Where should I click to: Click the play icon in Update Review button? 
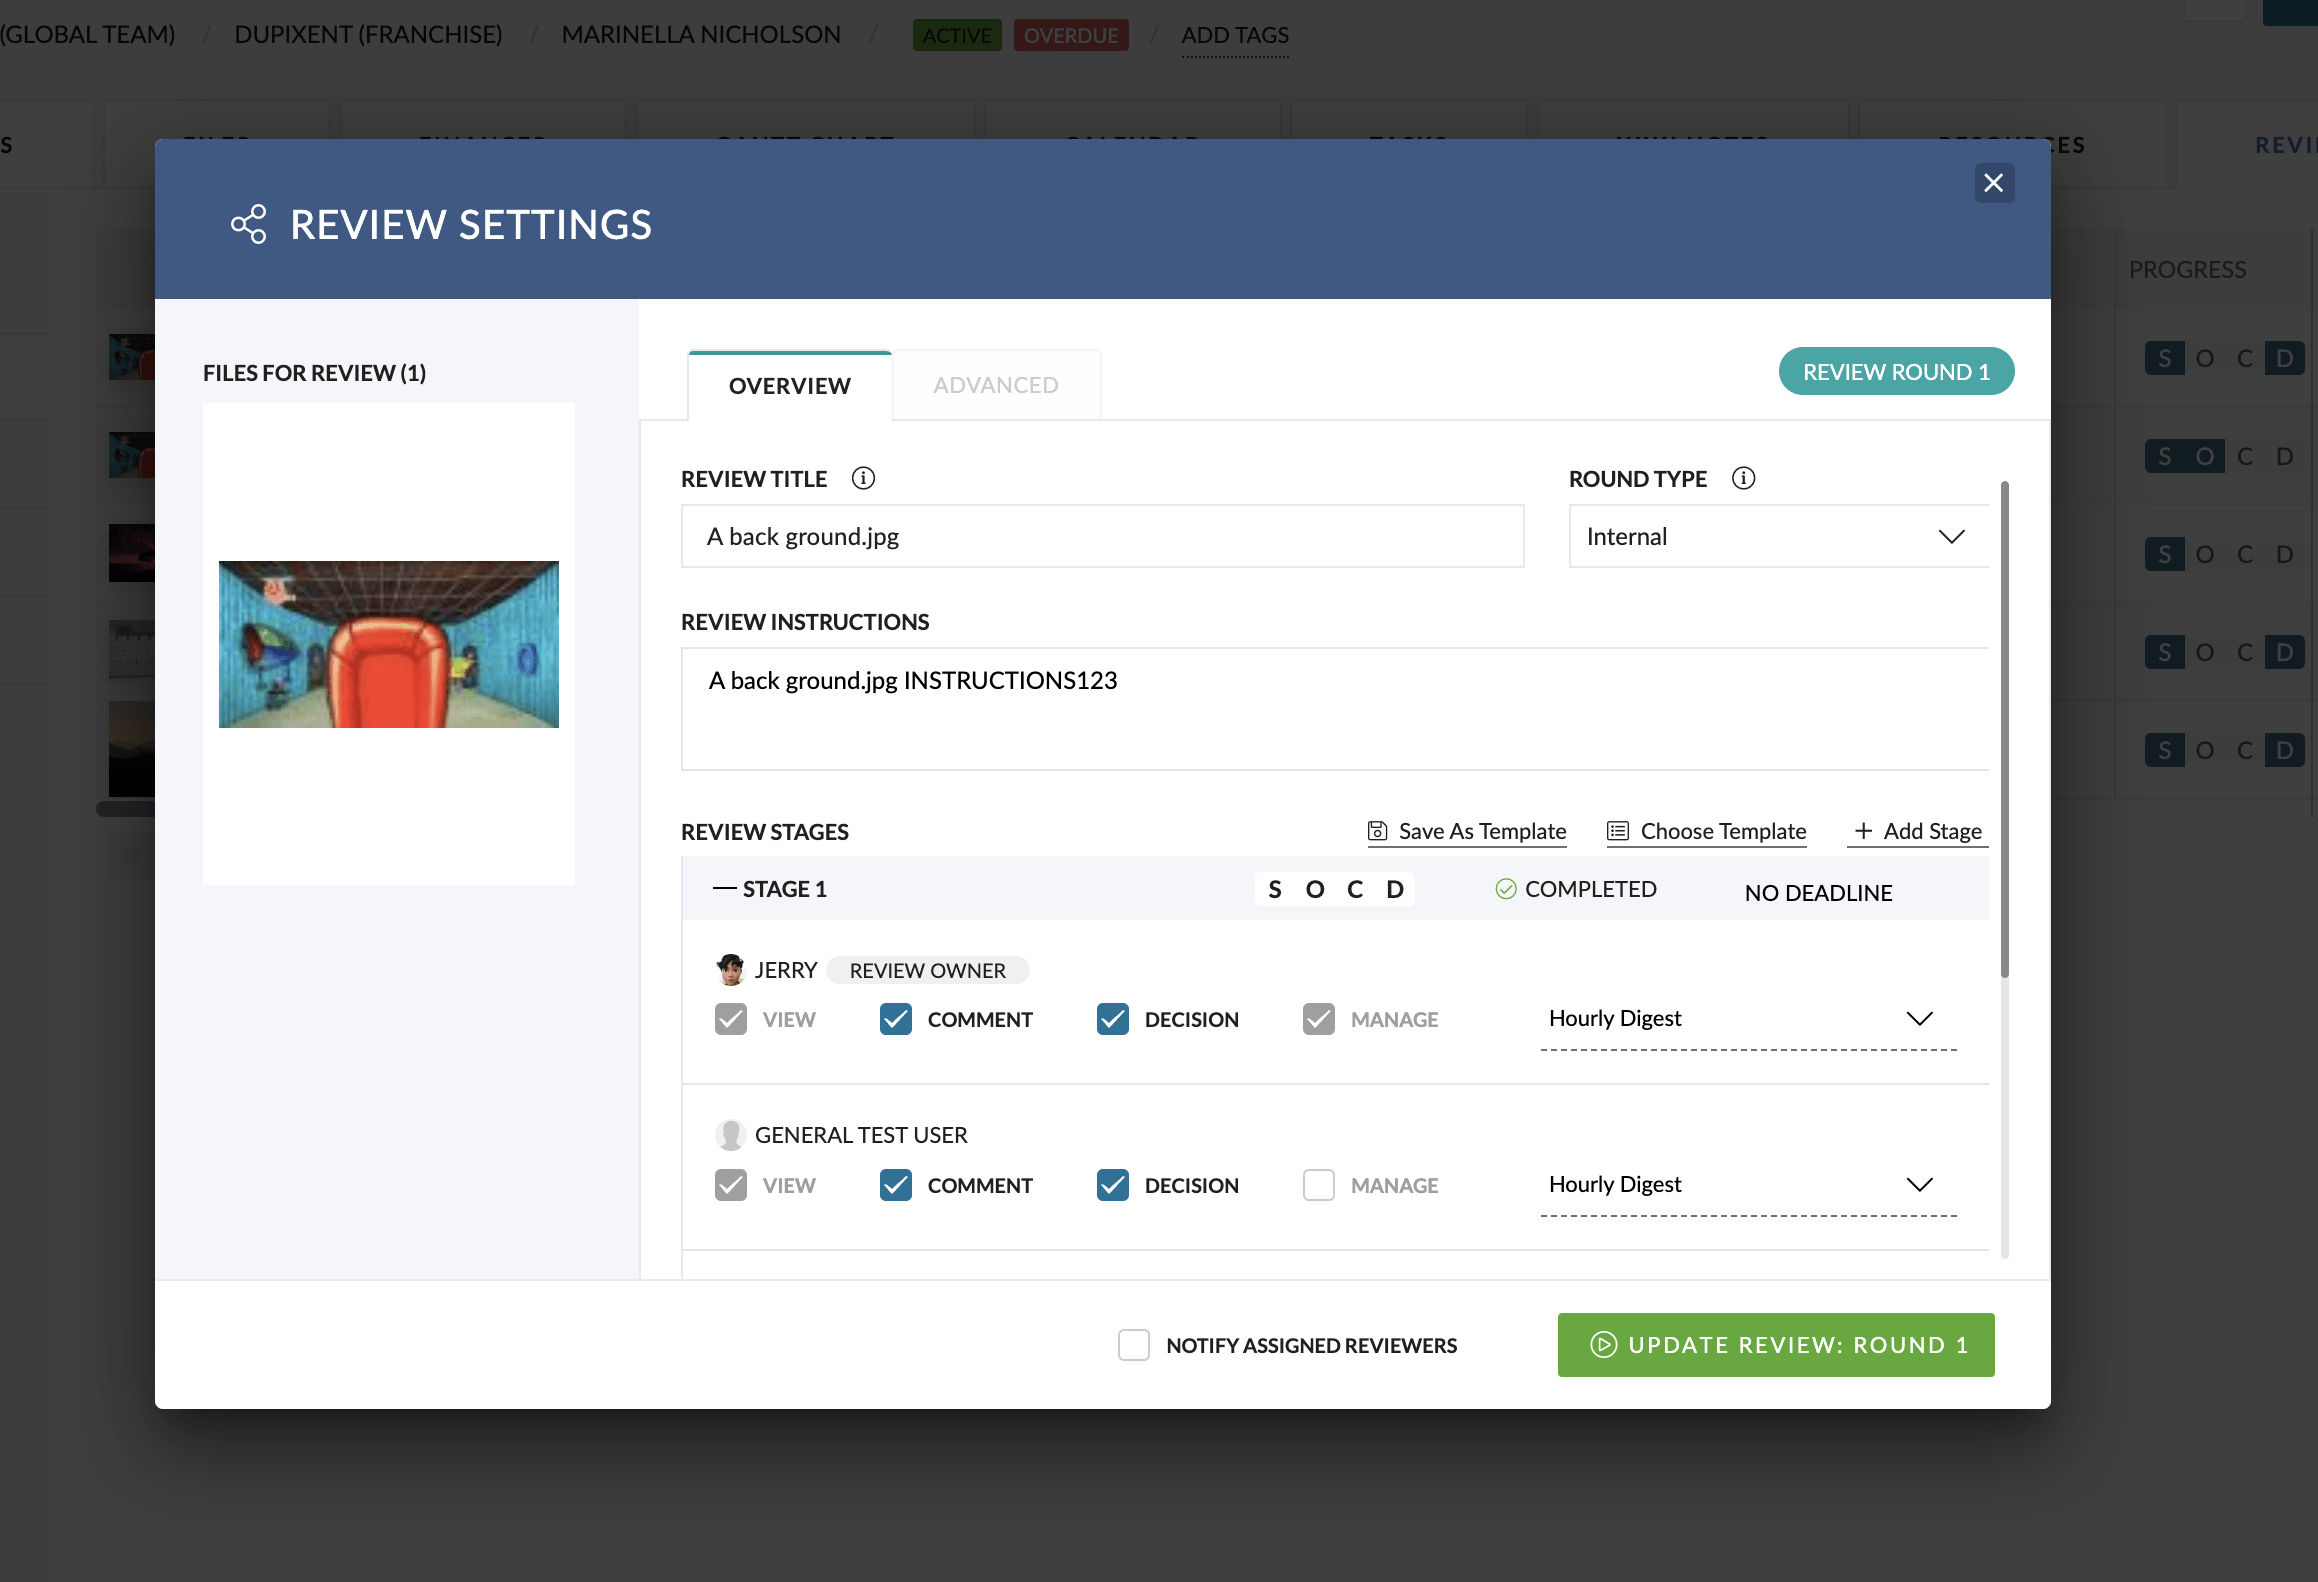click(x=1603, y=1345)
